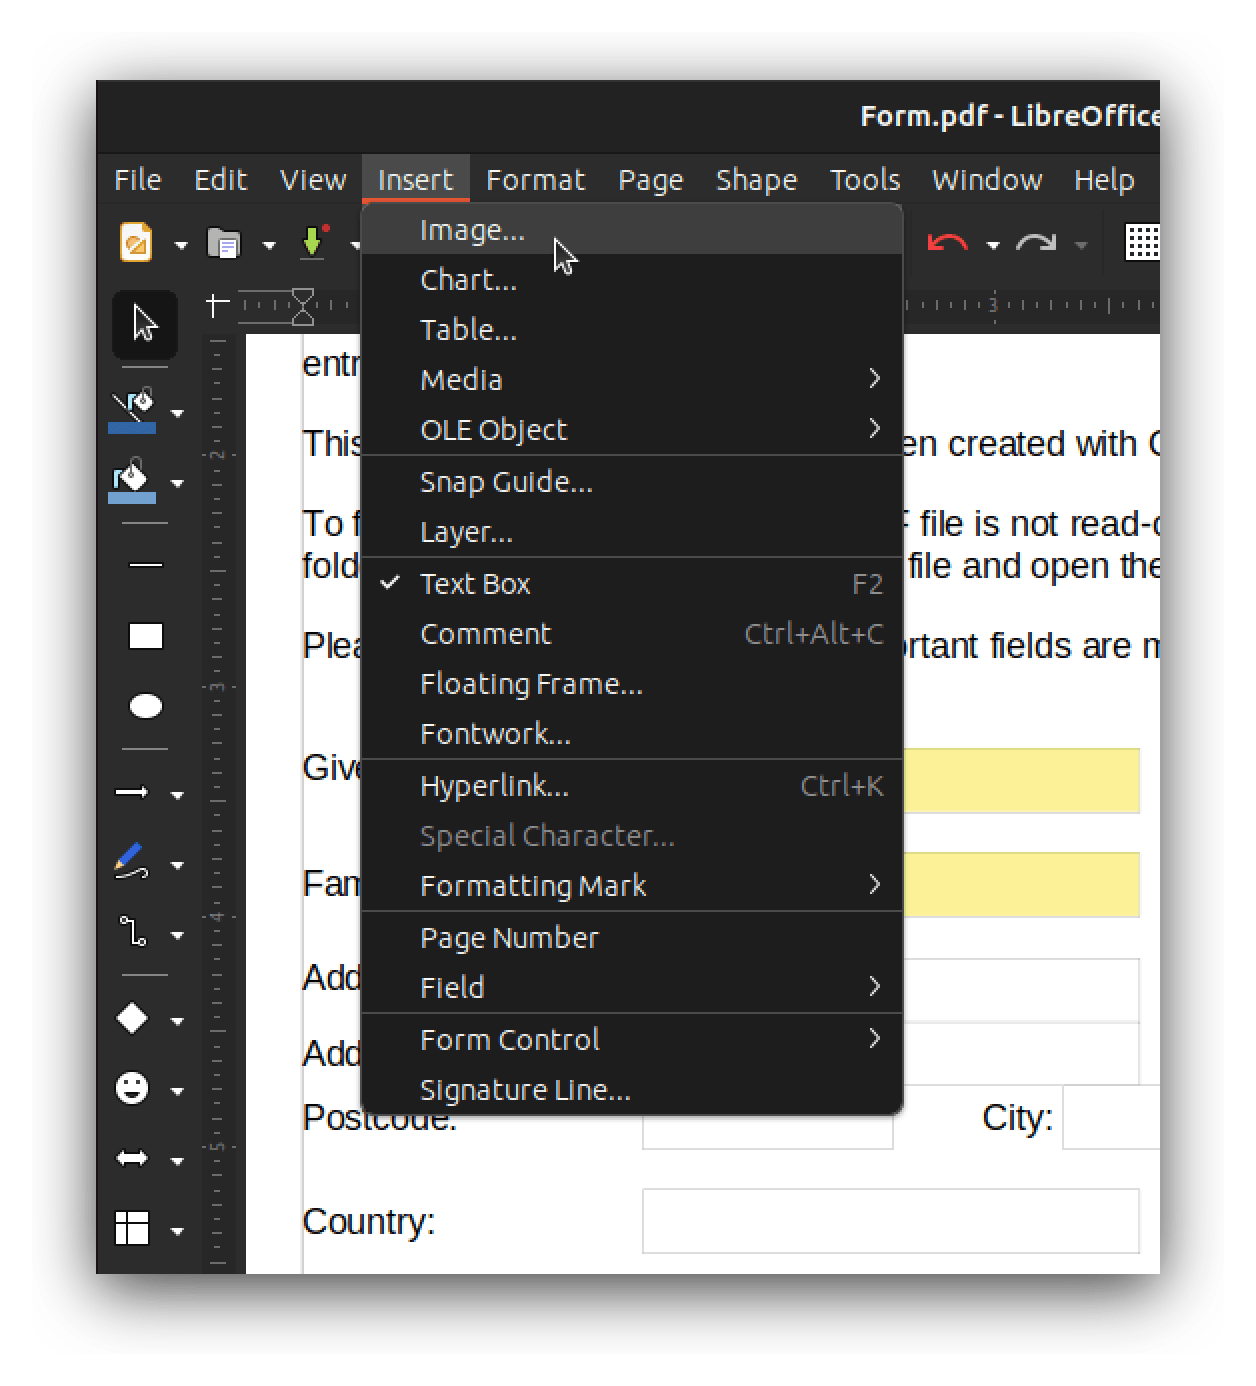Screen dimensions: 1256x1386
Task: Click the Open file icon
Action: [x=223, y=243]
